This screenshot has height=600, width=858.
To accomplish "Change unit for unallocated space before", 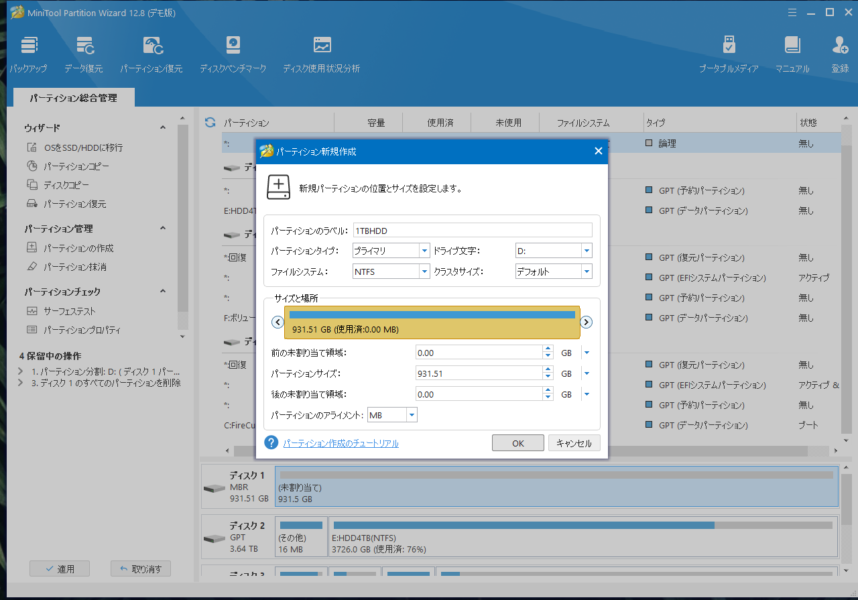I will pyautogui.click(x=587, y=353).
